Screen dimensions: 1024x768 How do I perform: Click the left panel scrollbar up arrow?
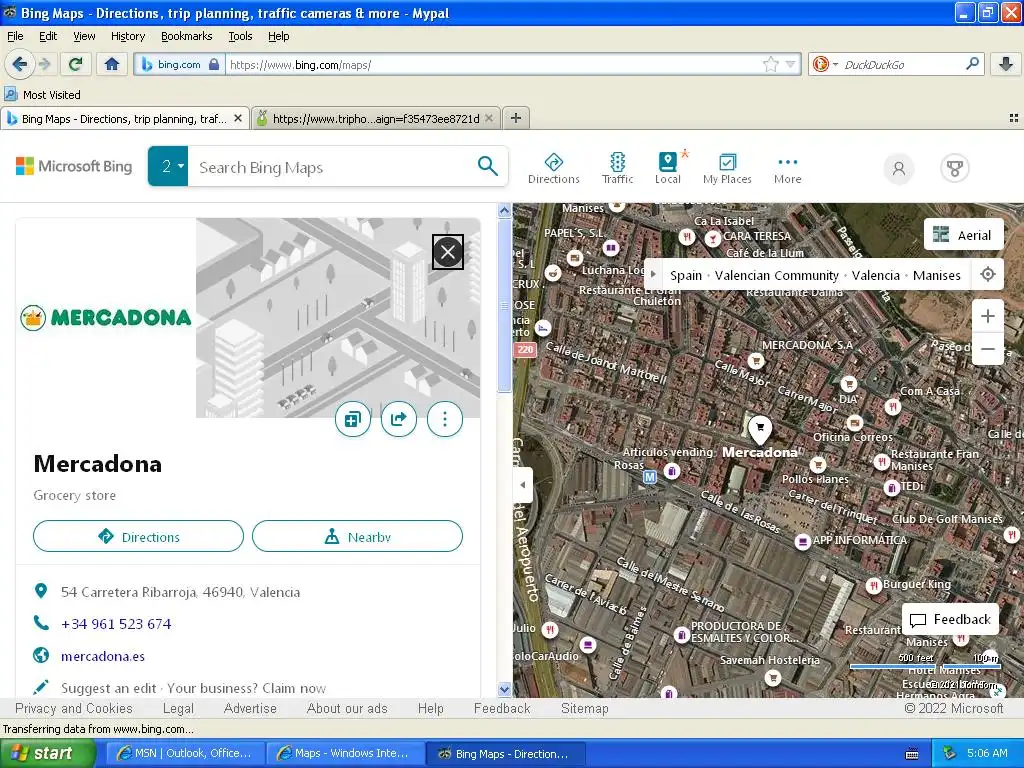click(504, 210)
